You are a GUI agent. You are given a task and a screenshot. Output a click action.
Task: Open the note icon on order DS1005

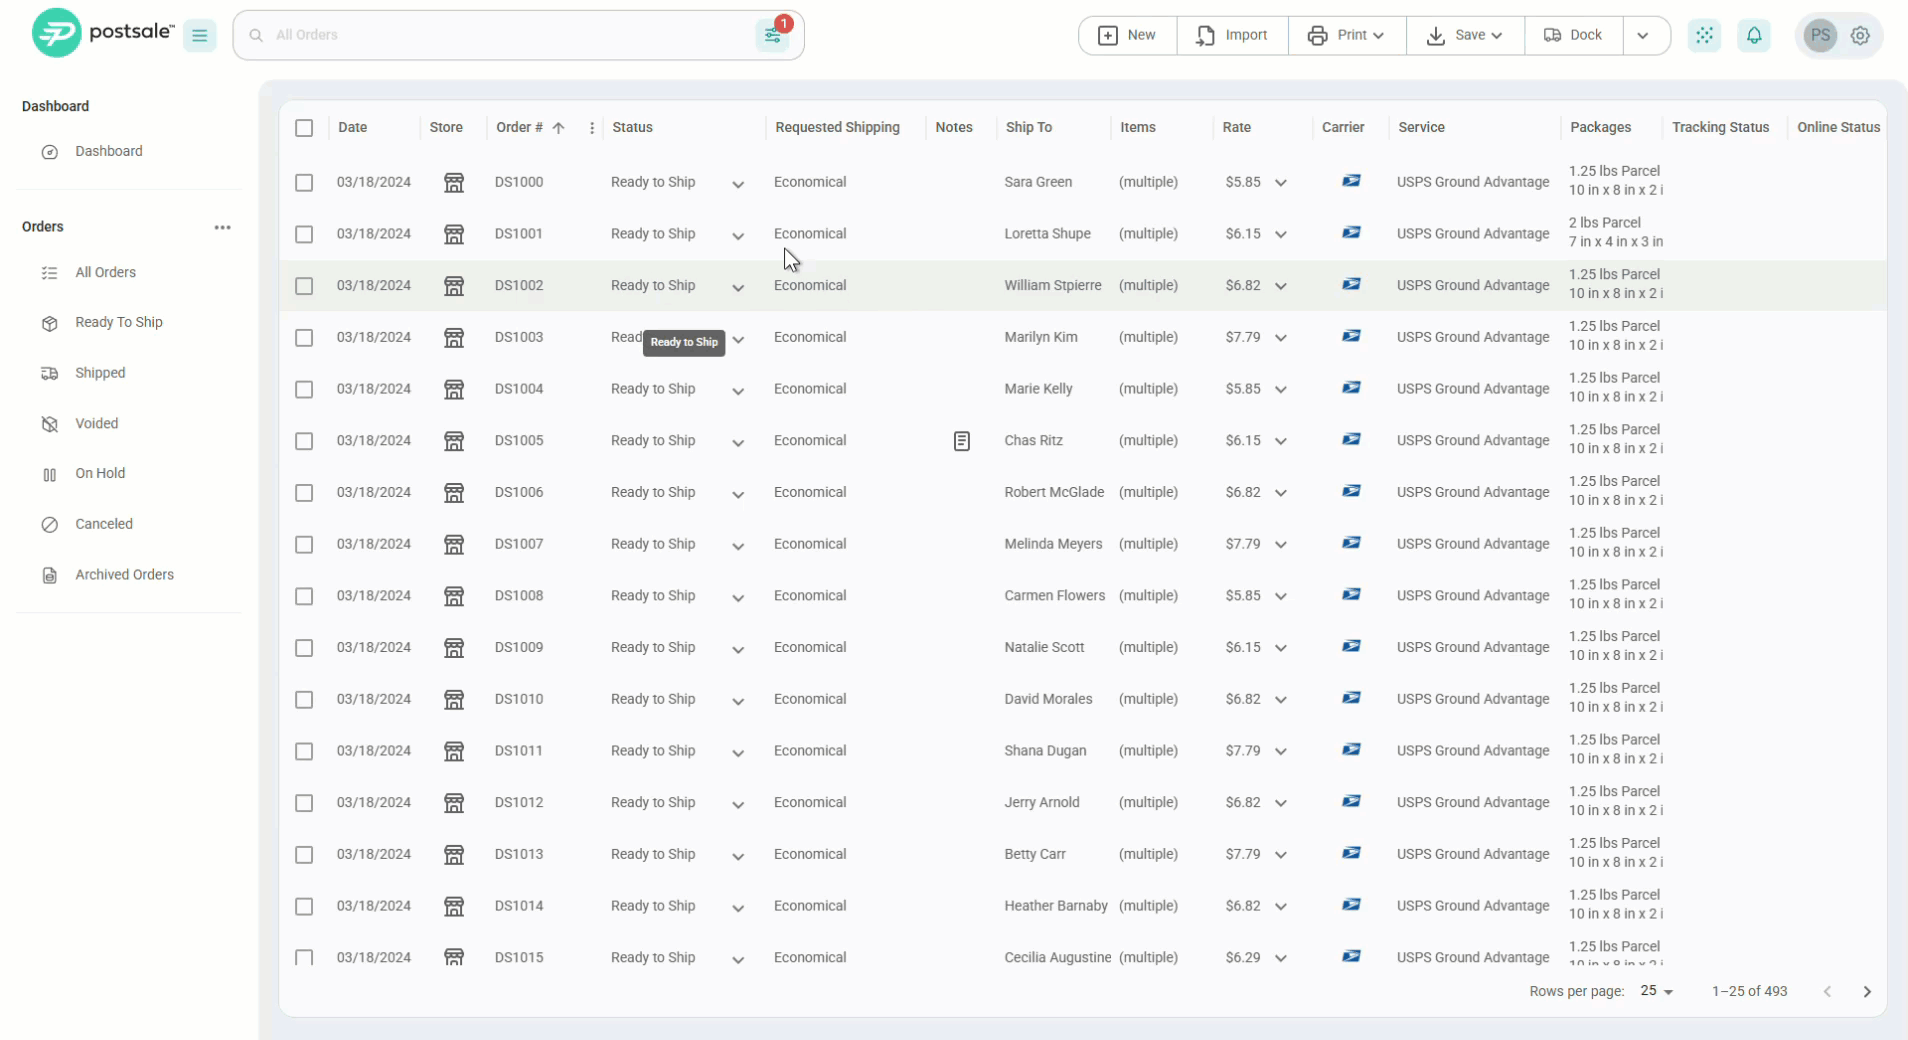pos(961,441)
